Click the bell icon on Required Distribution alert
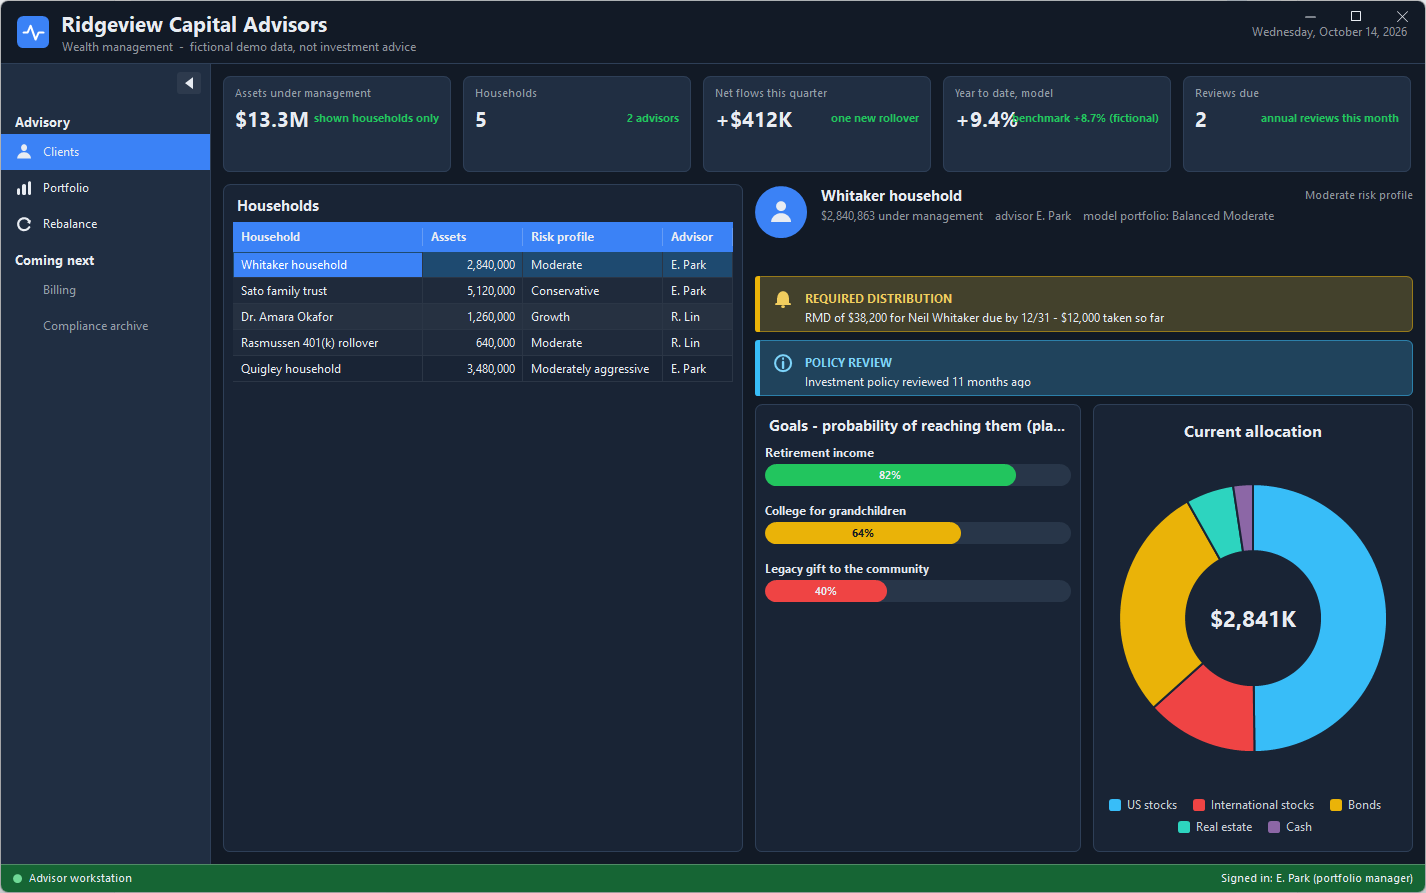The height and width of the screenshot is (893, 1426). [x=783, y=299]
